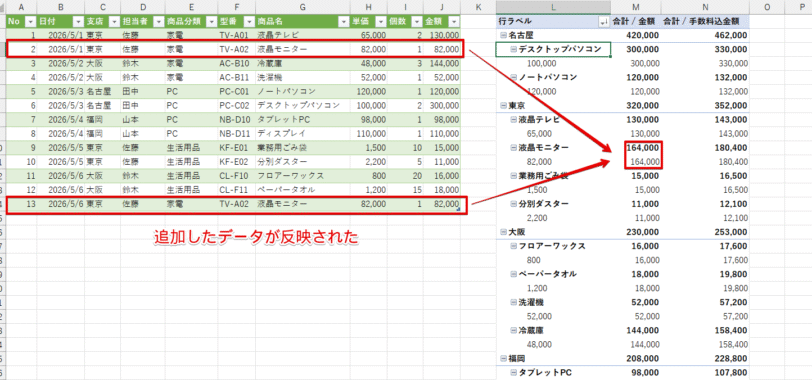Select the 420,000 名古屋 total cell
Screen dimensions: 812x380
[635, 35]
